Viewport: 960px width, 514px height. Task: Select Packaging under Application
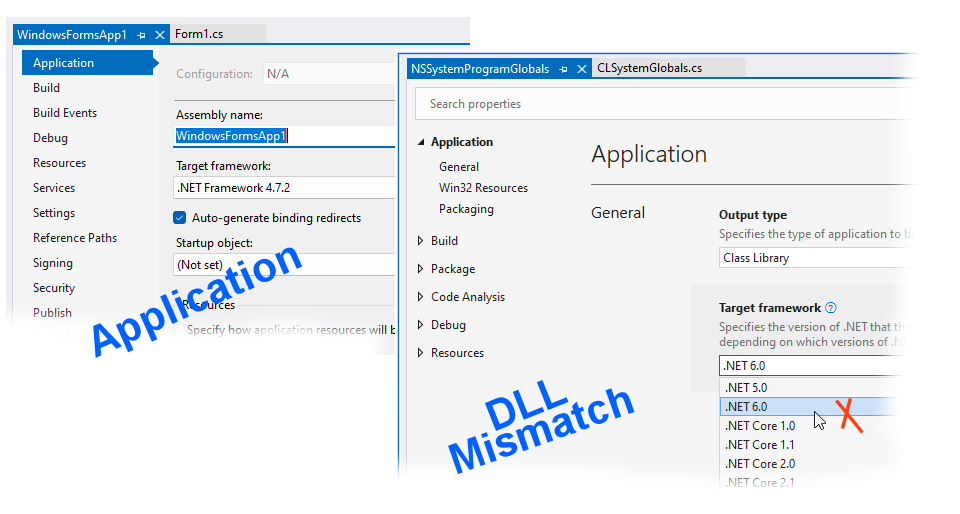(466, 209)
